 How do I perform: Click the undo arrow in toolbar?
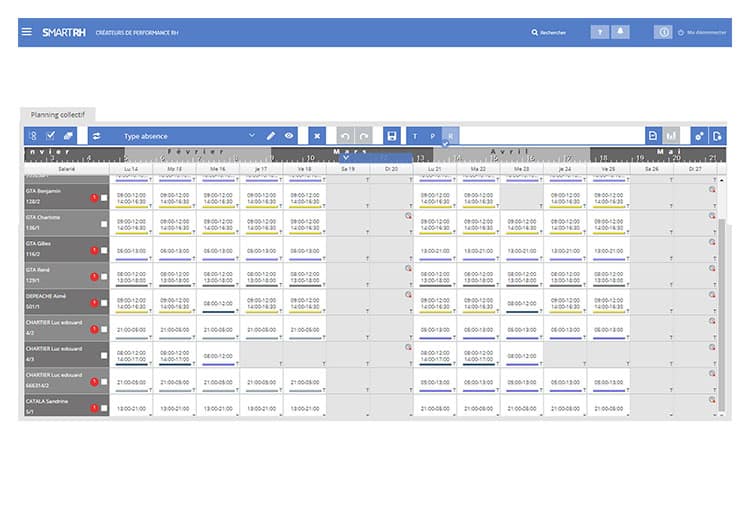point(345,135)
